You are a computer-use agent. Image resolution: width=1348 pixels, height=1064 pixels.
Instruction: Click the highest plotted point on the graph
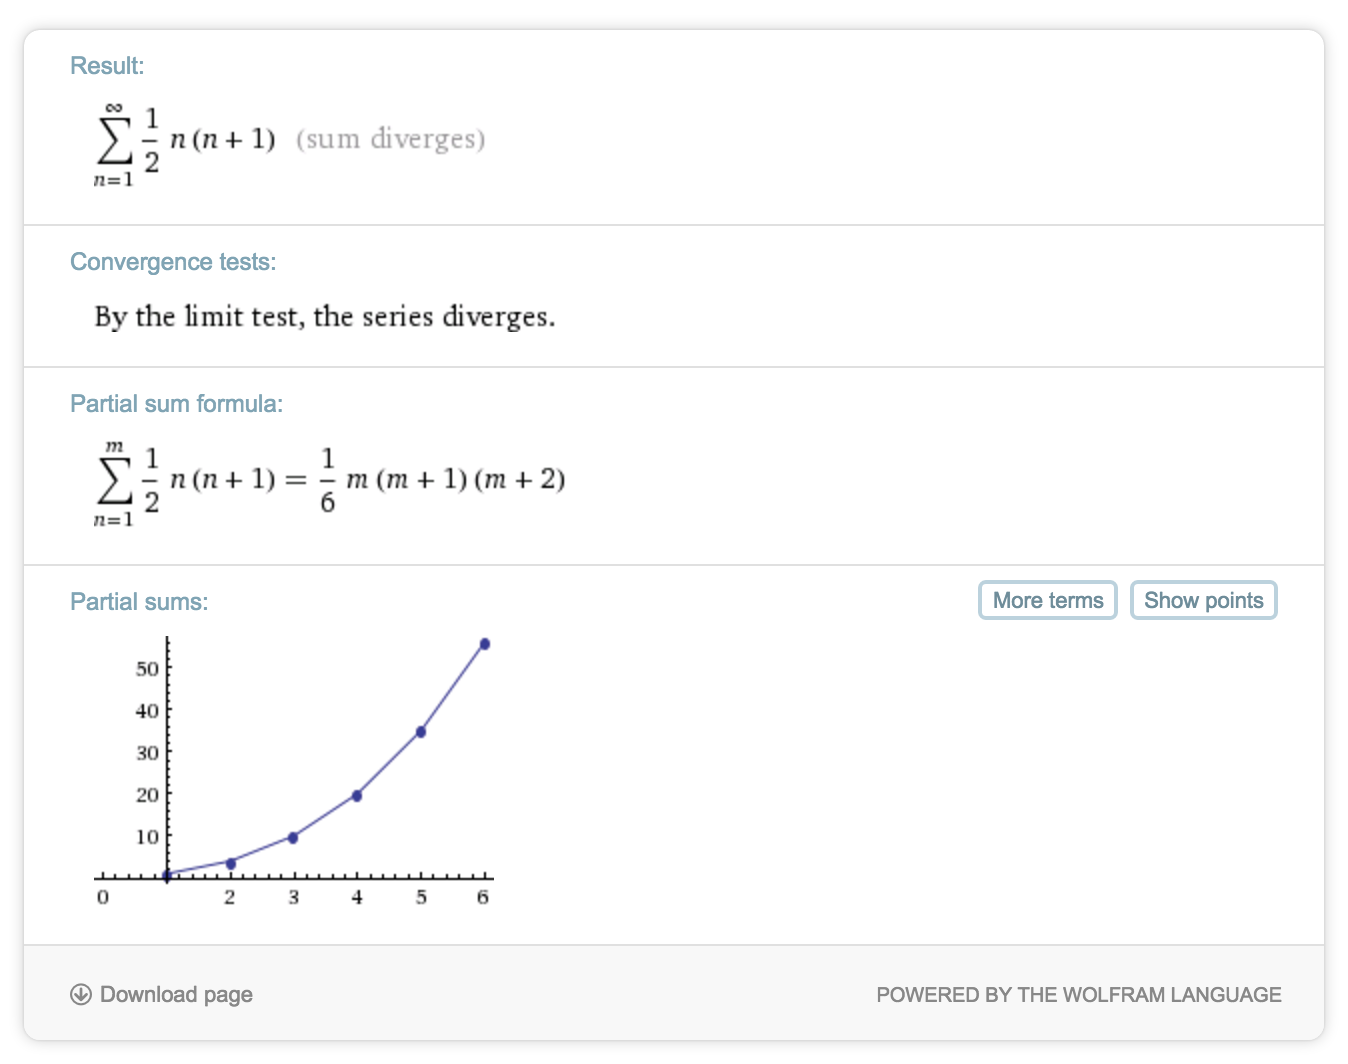[x=484, y=643]
